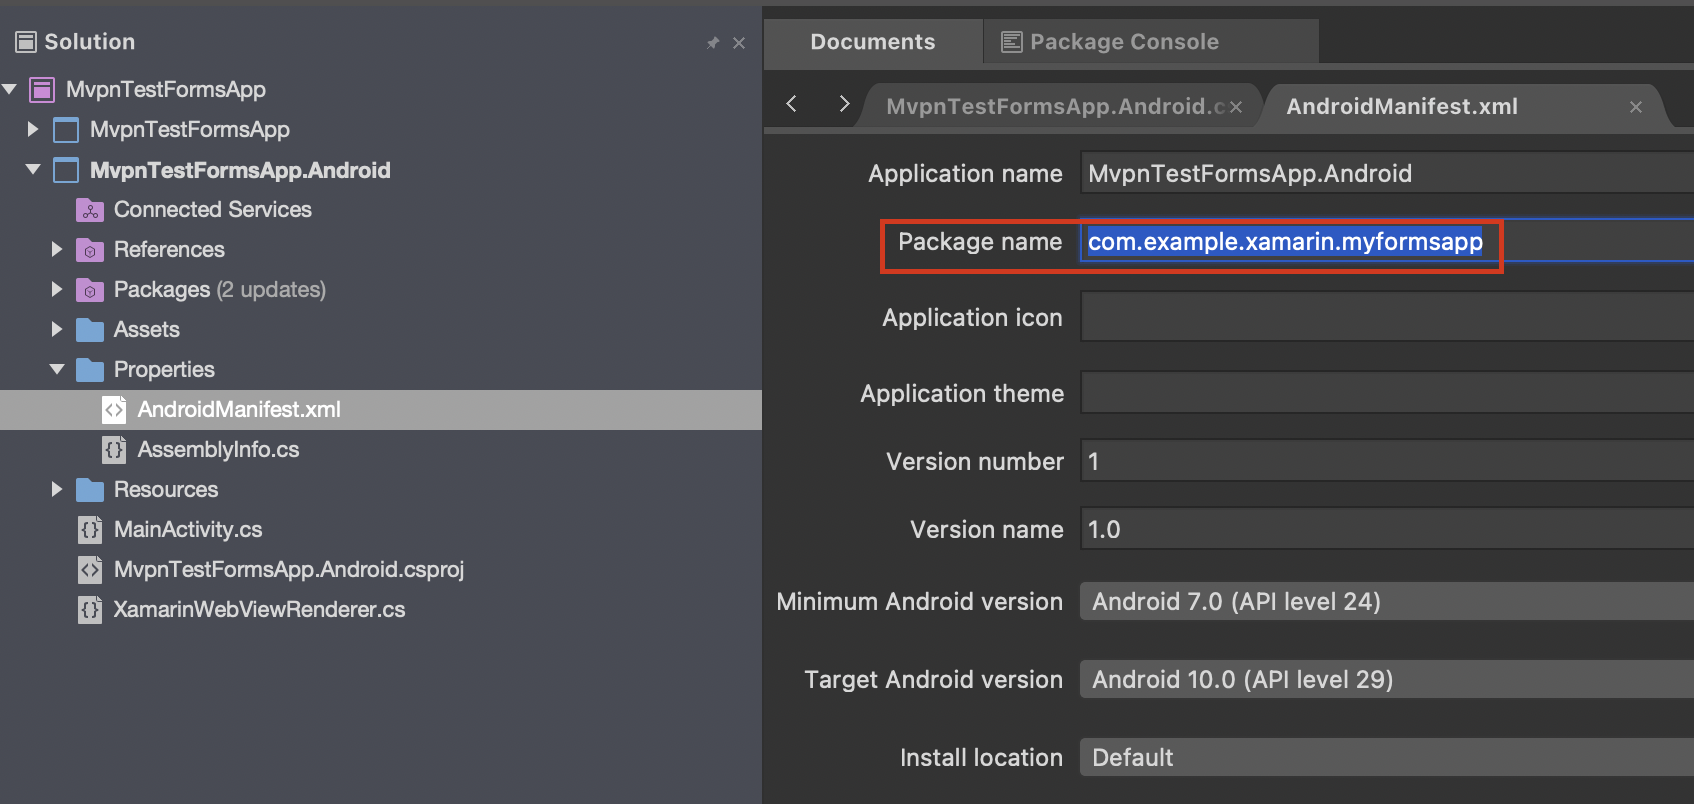Open the Install location dropdown

point(1386,758)
